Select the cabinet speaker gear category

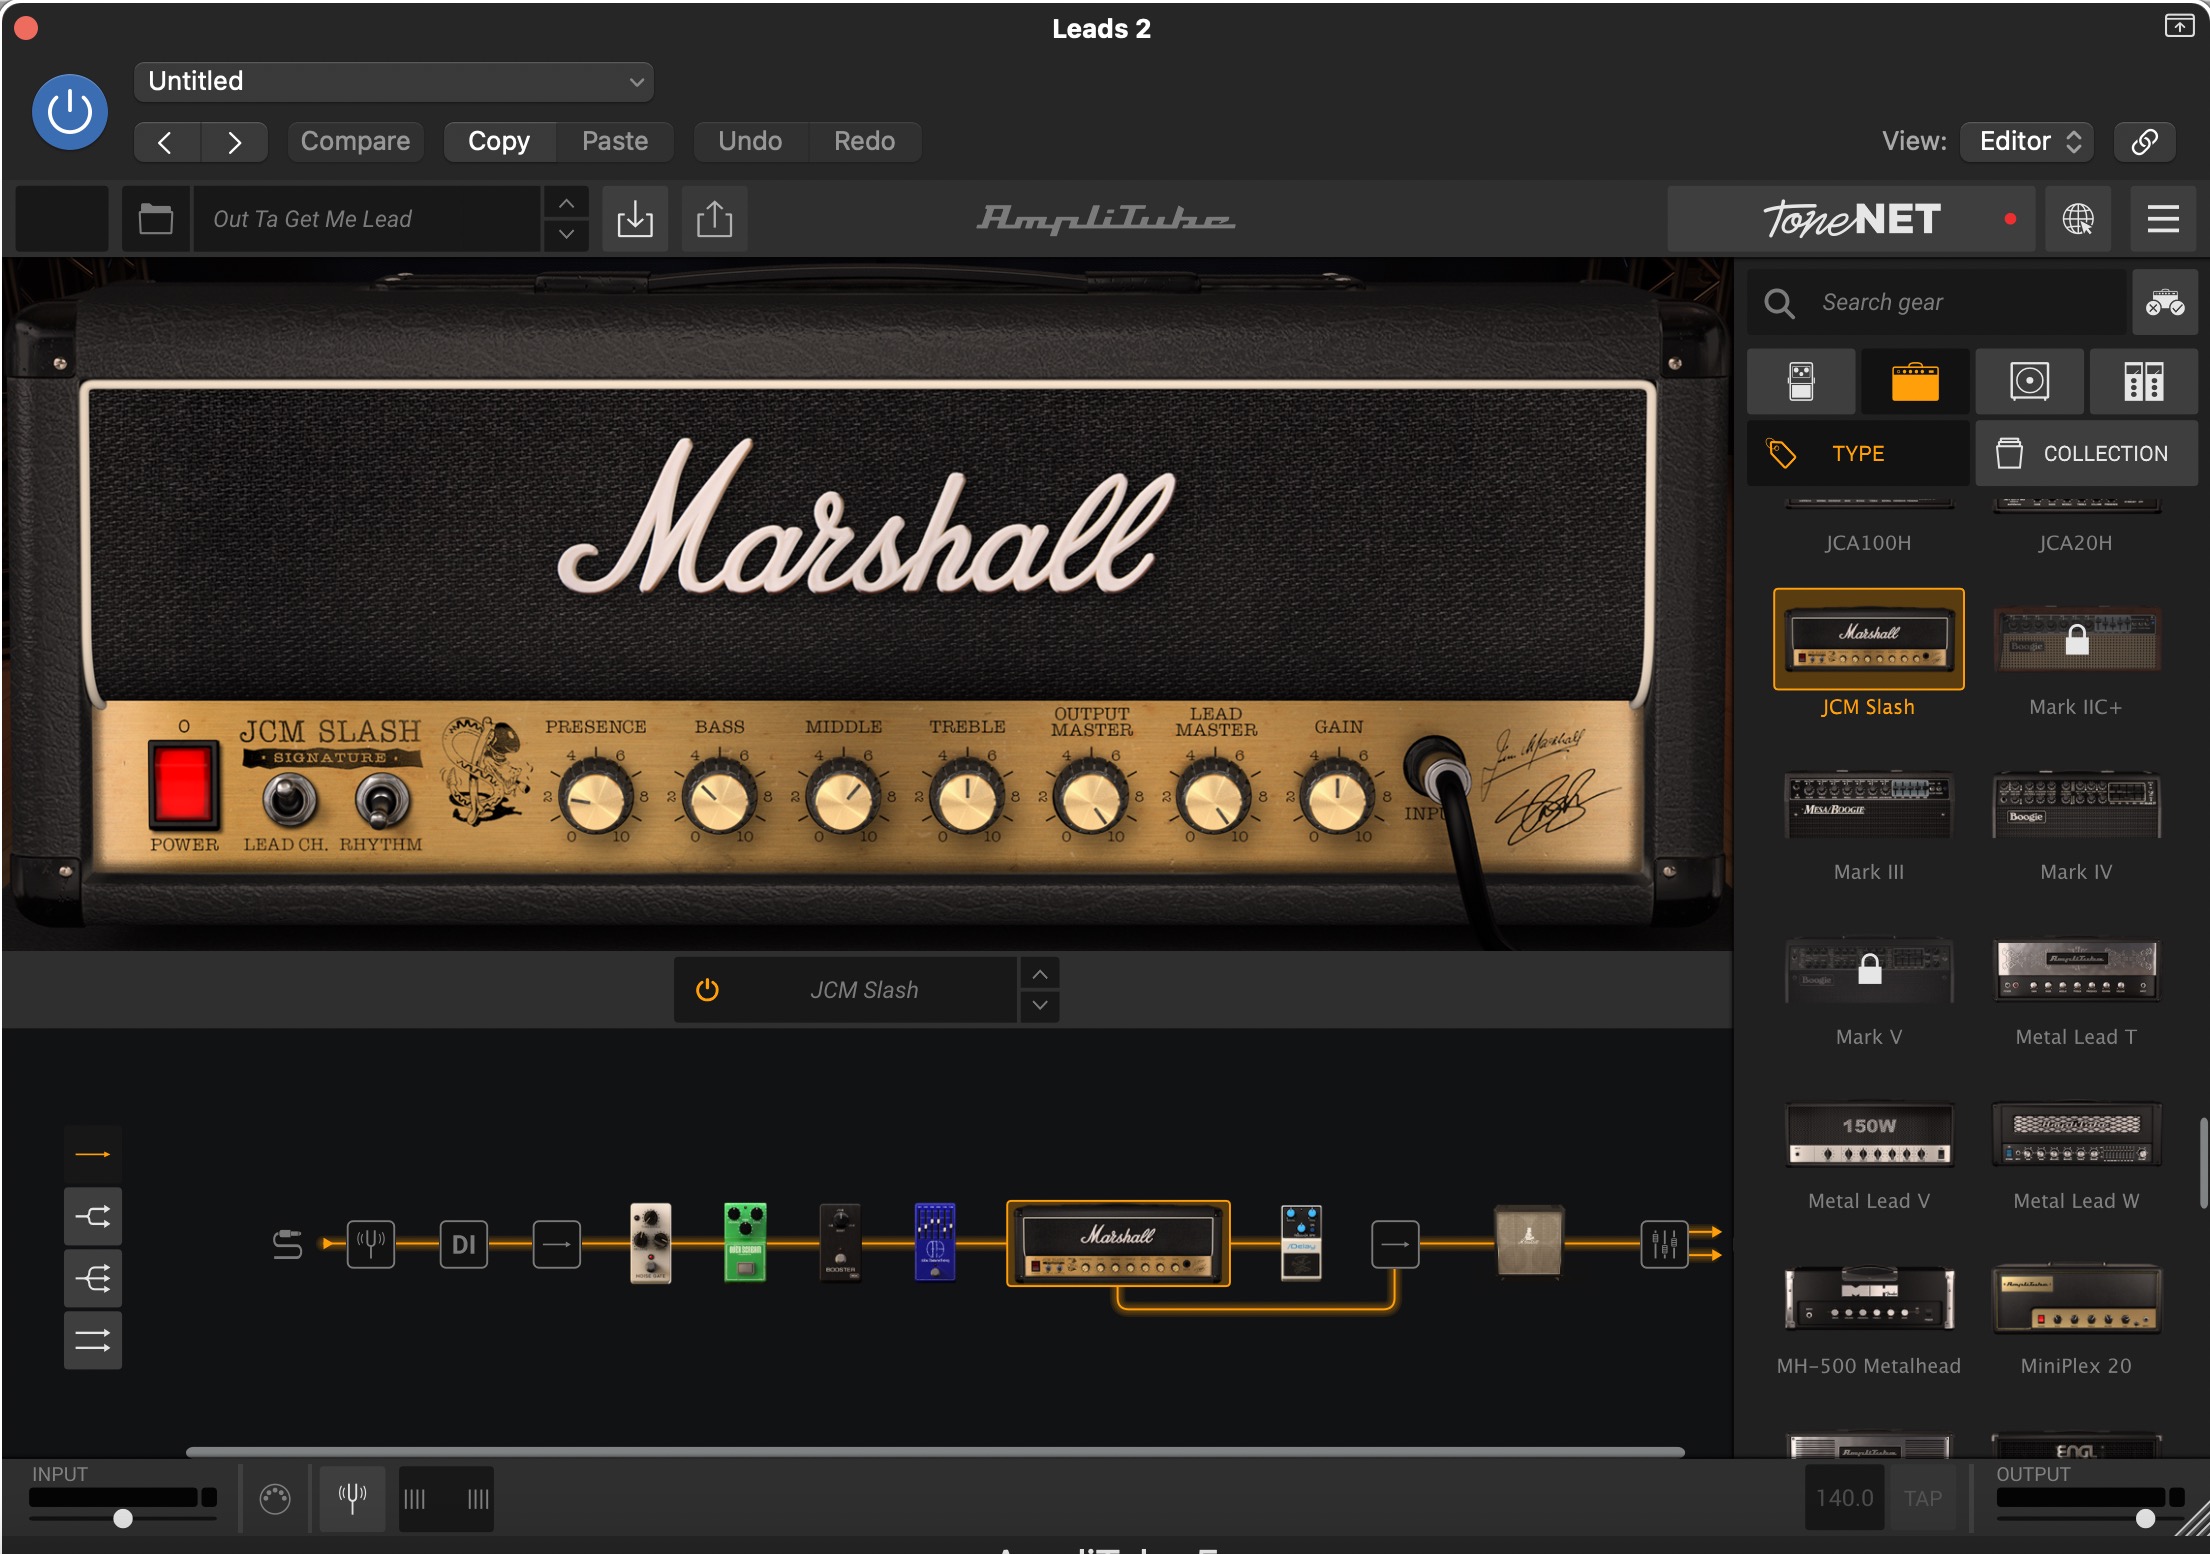2029,382
